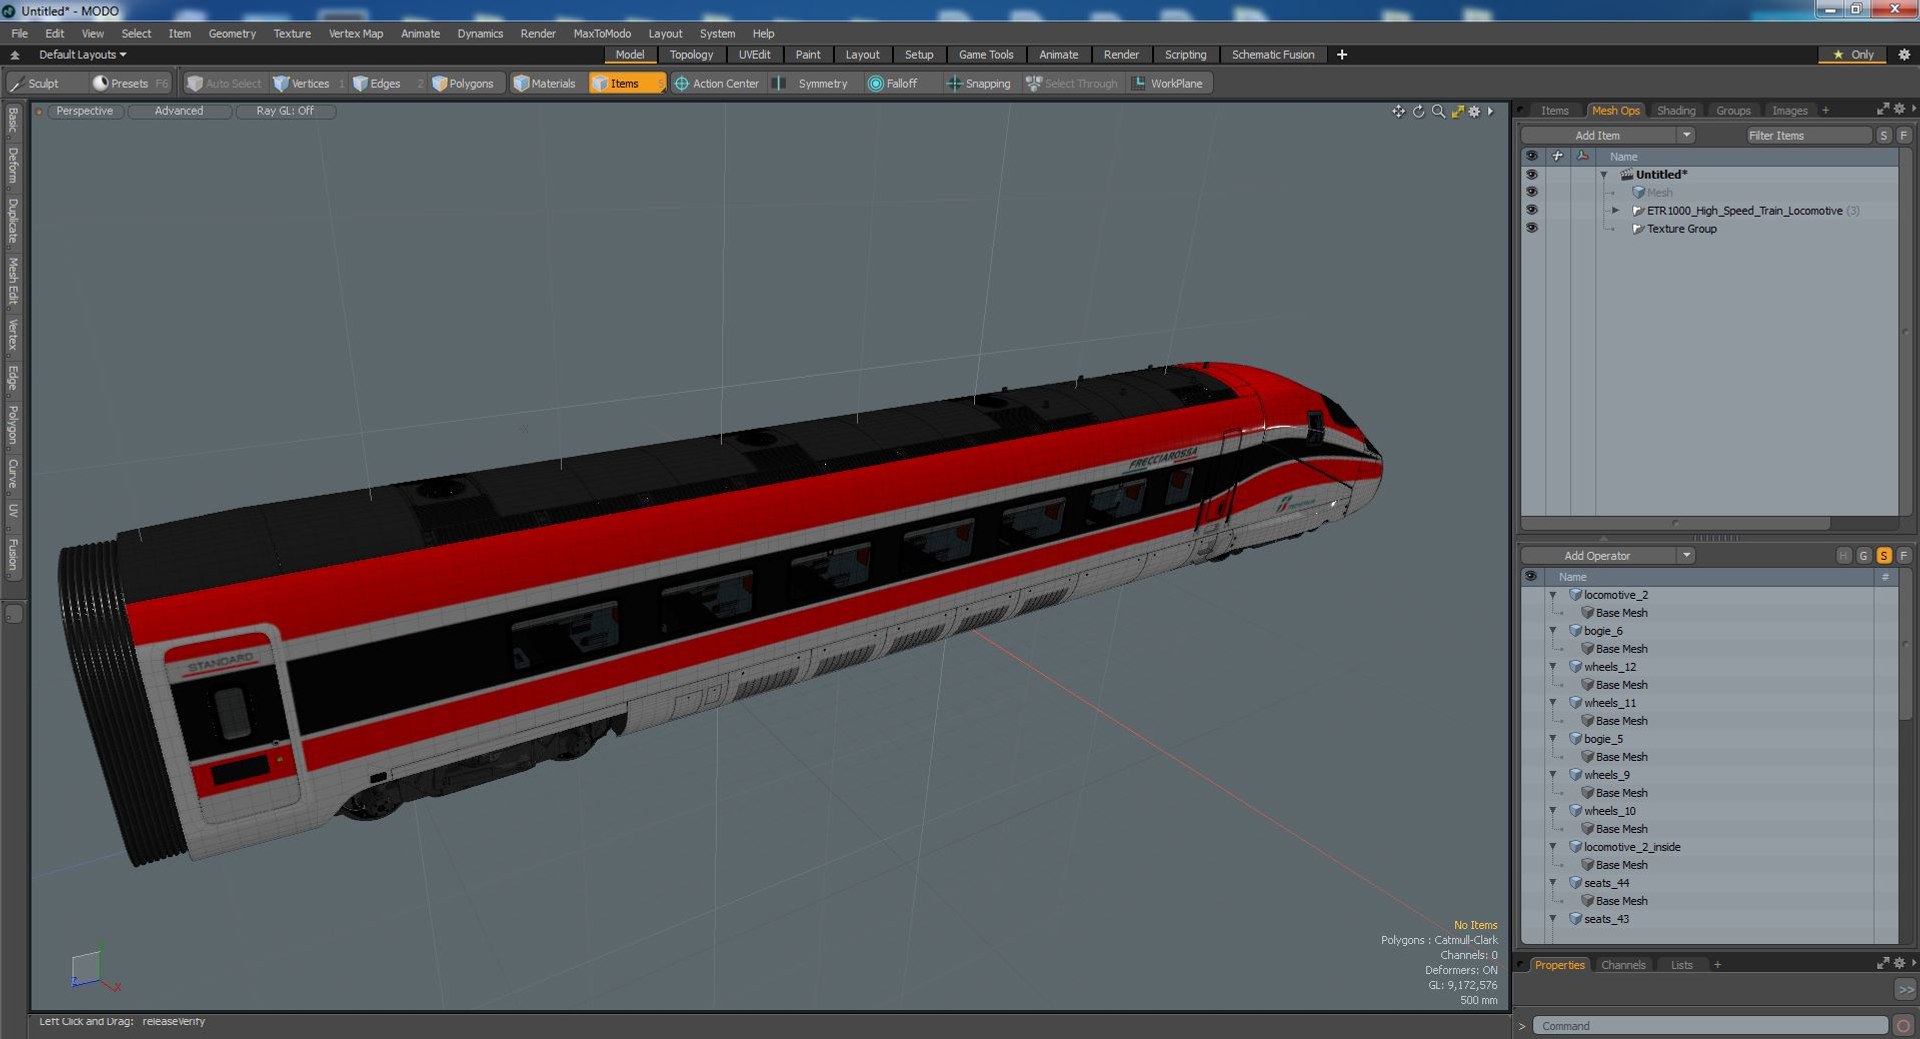The image size is (1920, 1039).
Task: Click the viewport zoom magnifier icon
Action: pyautogui.click(x=1438, y=111)
